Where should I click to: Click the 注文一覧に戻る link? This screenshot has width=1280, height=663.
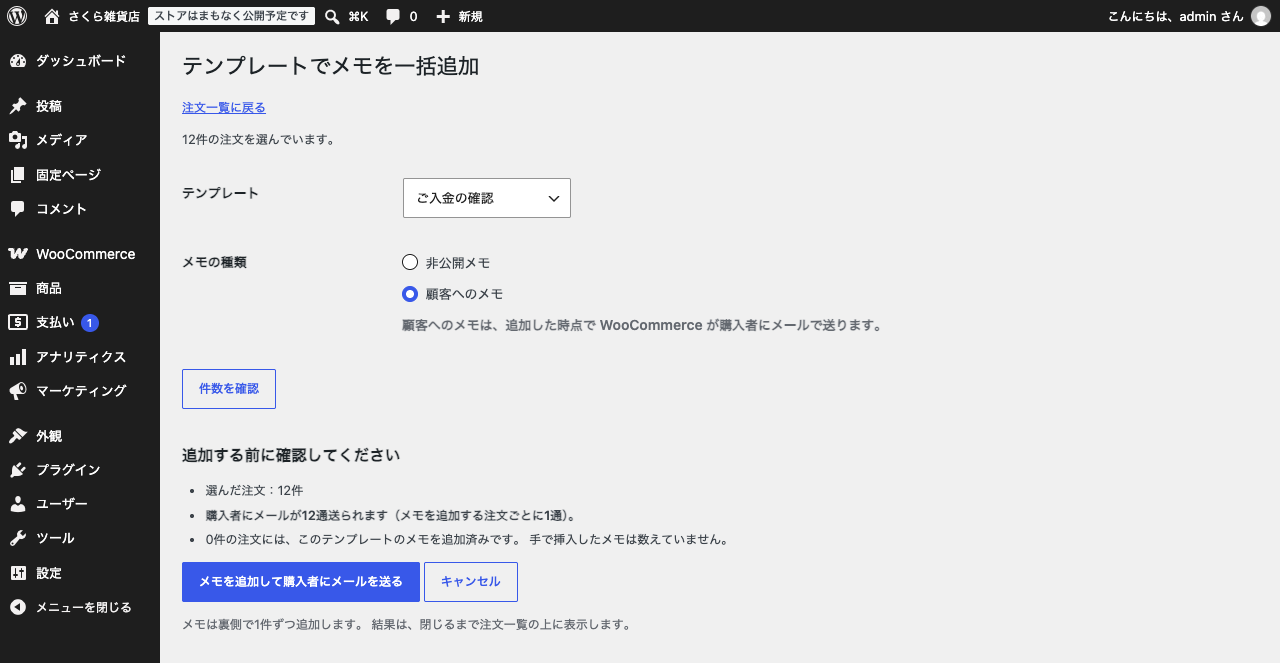click(224, 108)
